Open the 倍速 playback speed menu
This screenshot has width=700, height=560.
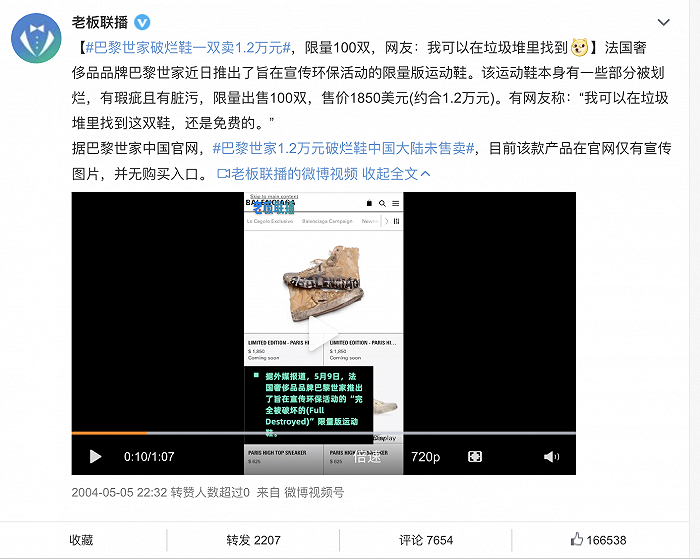pos(367,456)
